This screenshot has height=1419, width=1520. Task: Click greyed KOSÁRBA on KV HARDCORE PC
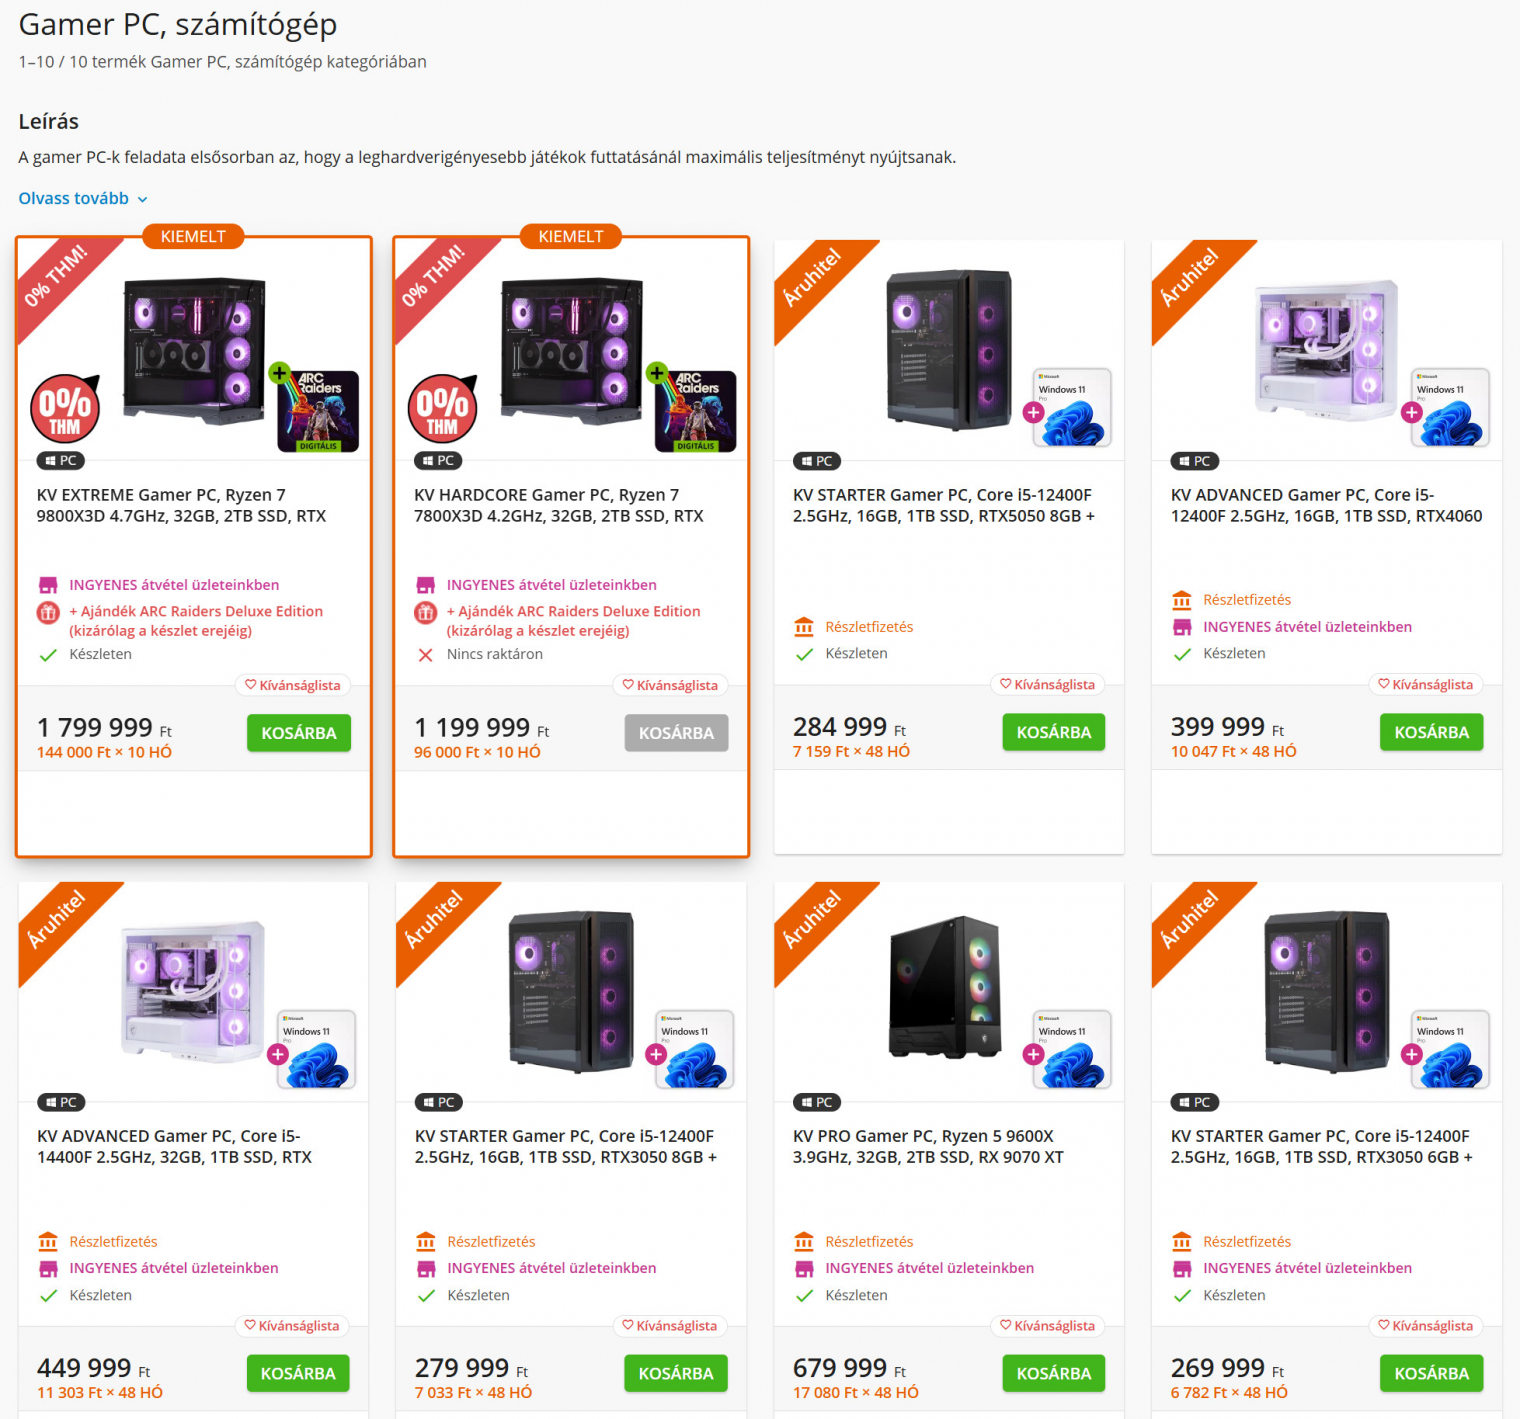pyautogui.click(x=676, y=733)
